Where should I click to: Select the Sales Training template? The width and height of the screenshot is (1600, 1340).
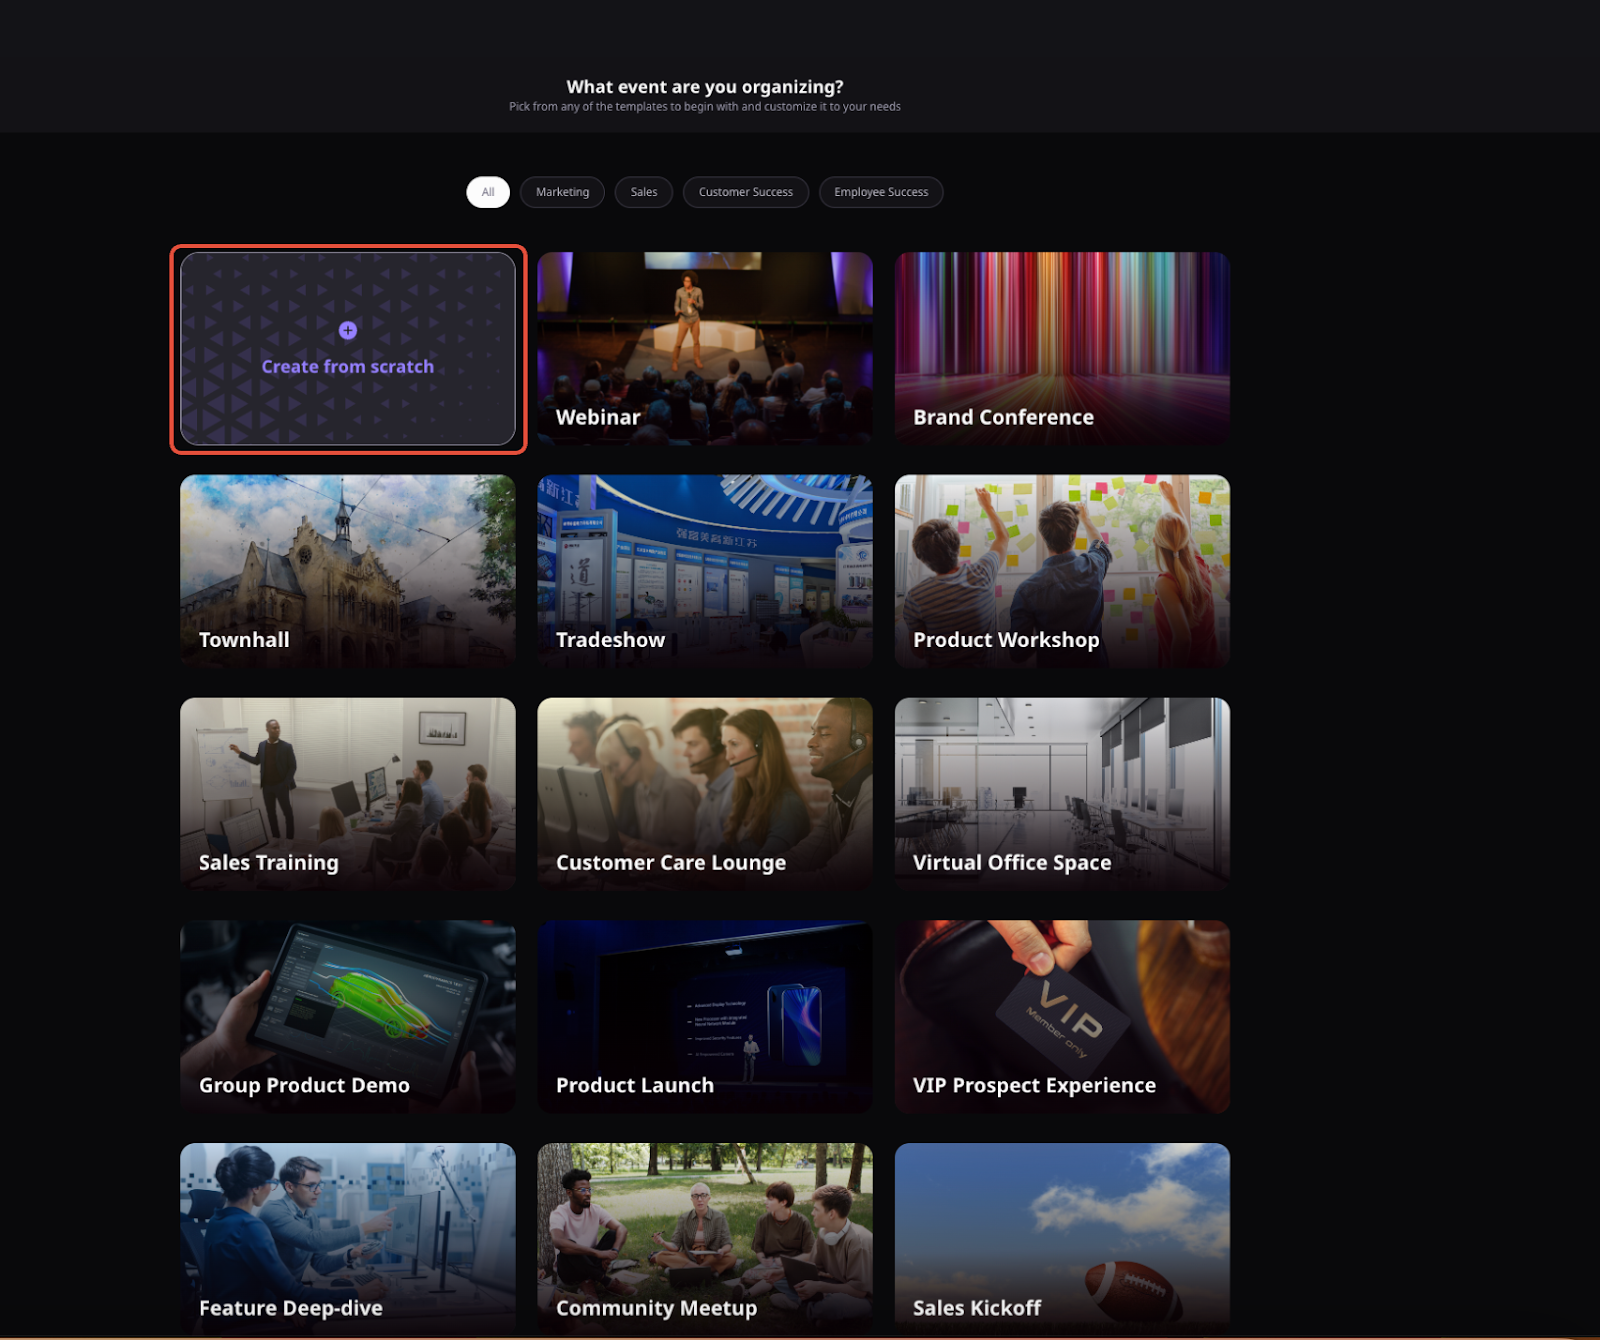[x=348, y=793]
